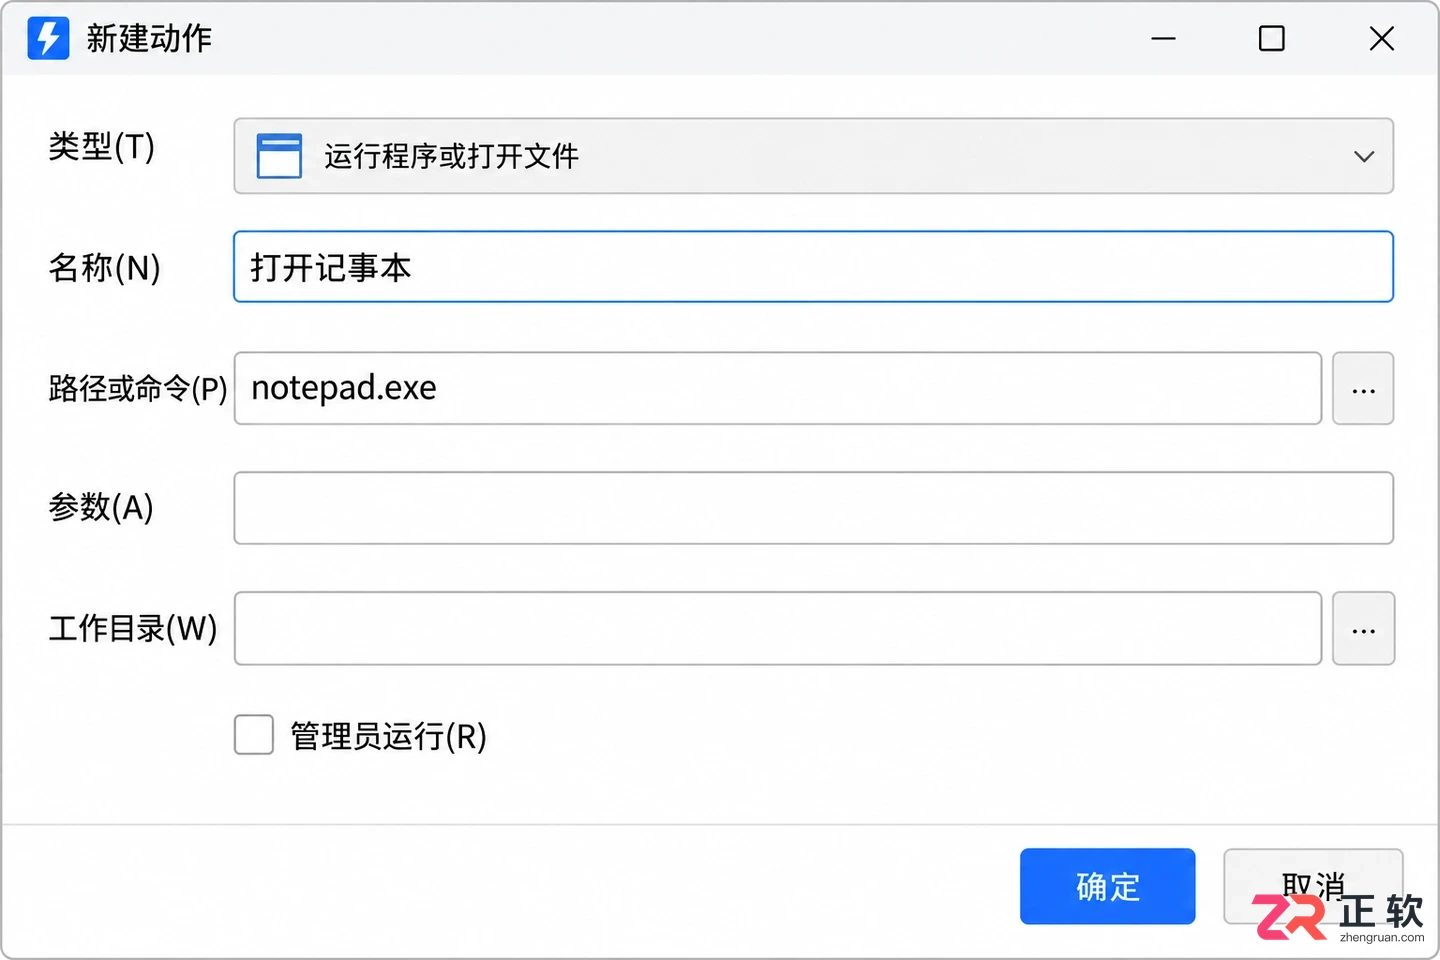Click the lightning bolt app icon
The width and height of the screenshot is (1440, 960).
(48, 38)
